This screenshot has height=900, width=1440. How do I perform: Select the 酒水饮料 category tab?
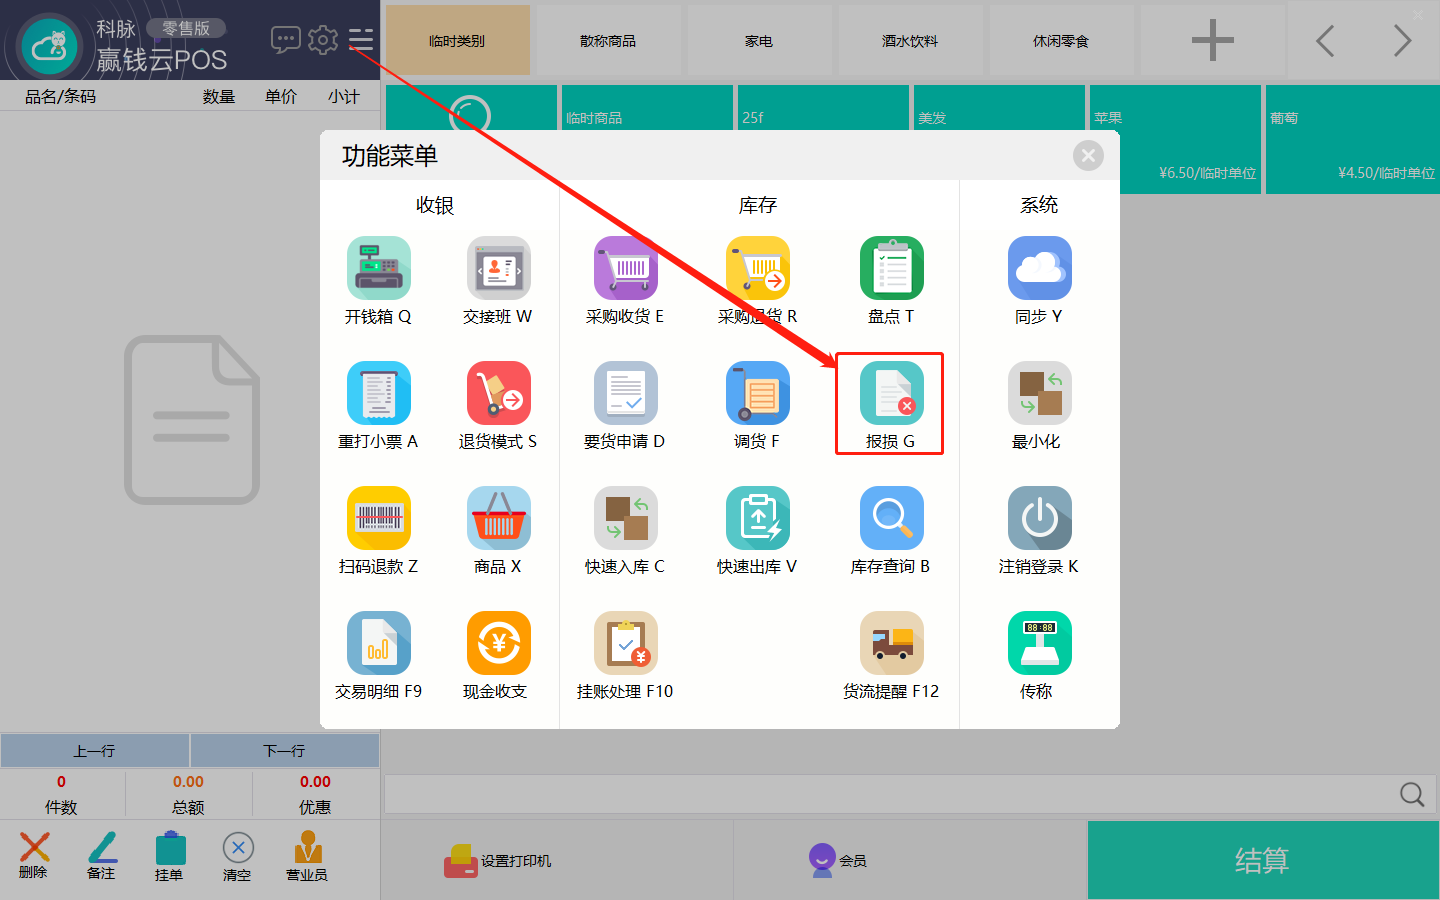(910, 40)
